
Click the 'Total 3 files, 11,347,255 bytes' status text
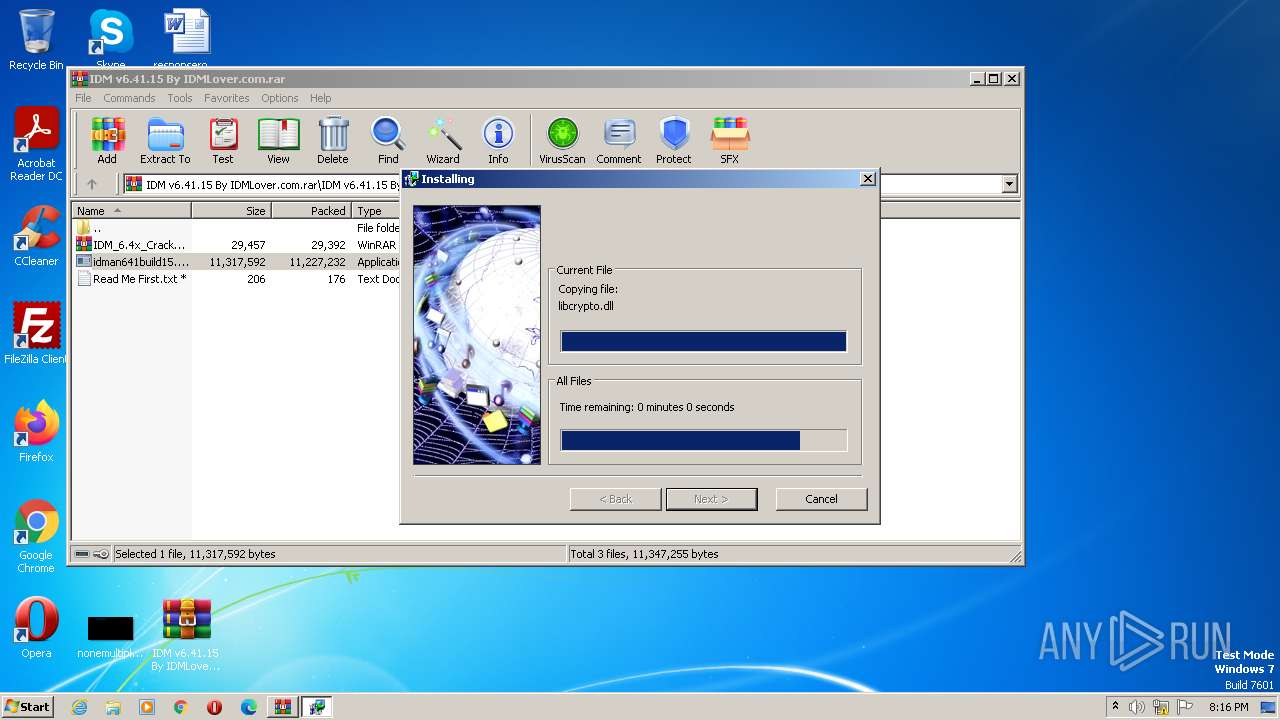pyautogui.click(x=645, y=554)
